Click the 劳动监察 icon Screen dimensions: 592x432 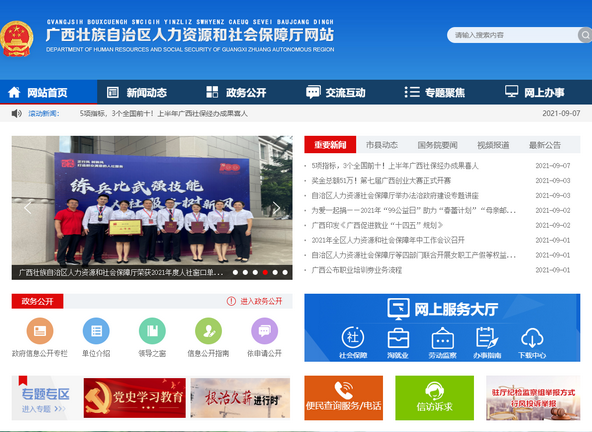(x=442, y=338)
